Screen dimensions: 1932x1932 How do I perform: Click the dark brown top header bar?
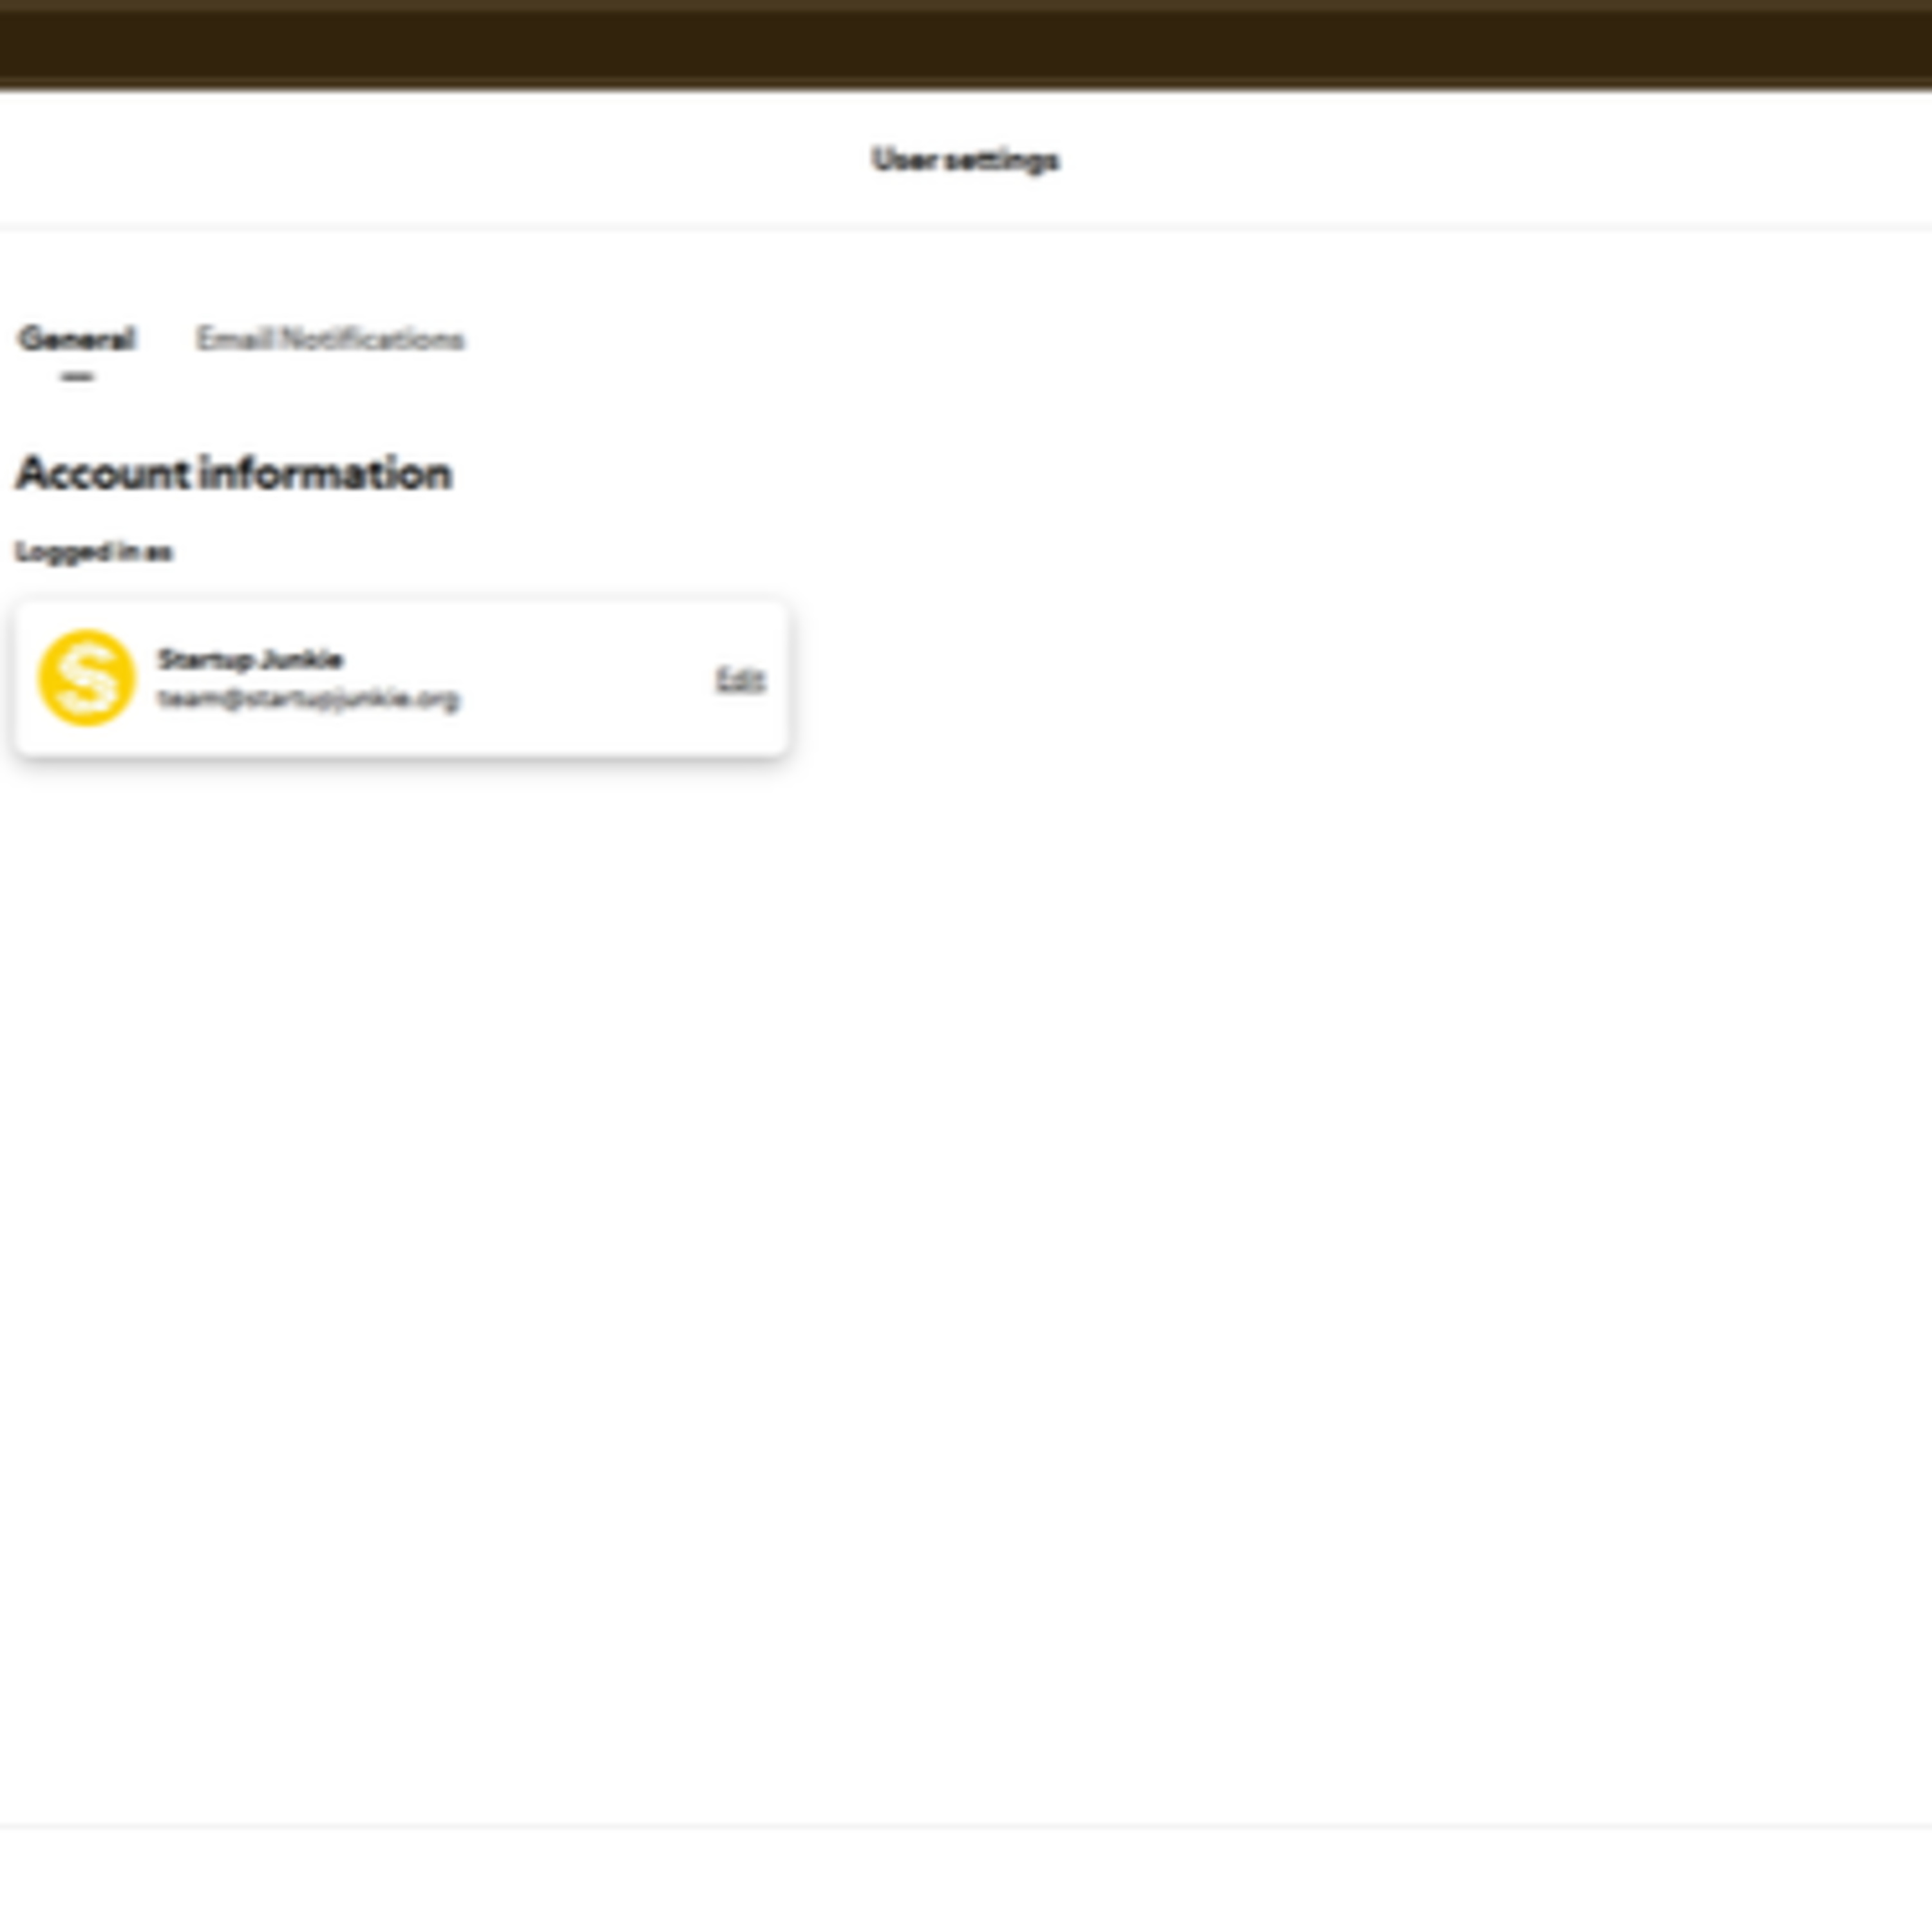965,46
